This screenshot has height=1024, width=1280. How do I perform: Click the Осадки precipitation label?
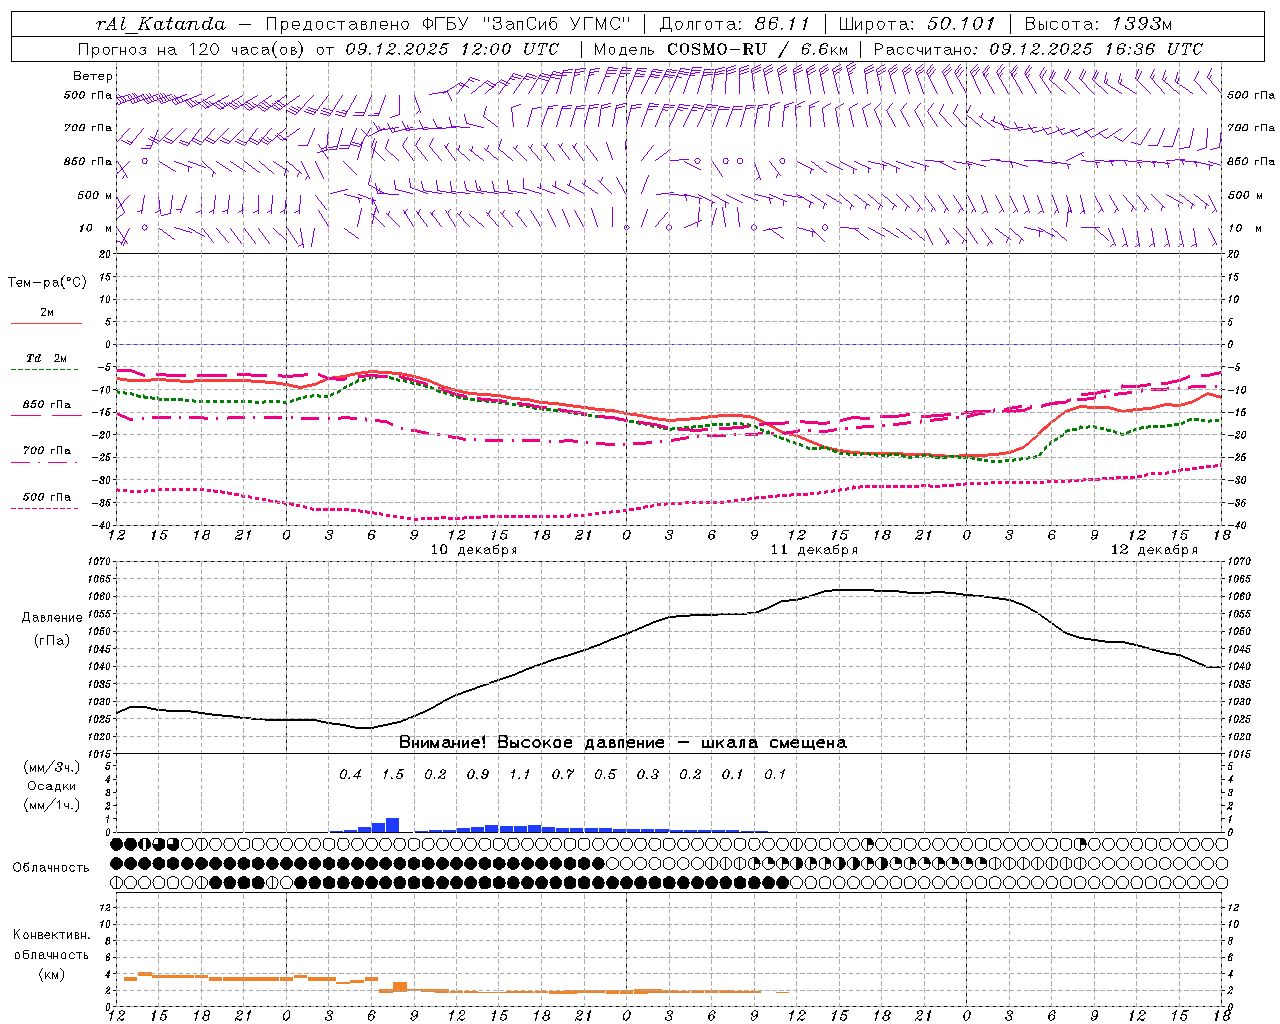coord(51,786)
